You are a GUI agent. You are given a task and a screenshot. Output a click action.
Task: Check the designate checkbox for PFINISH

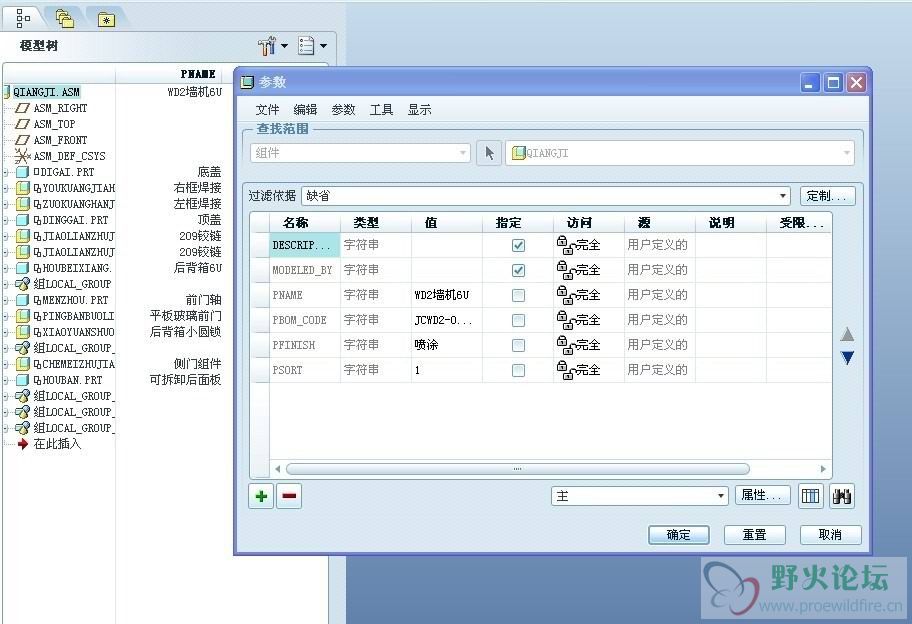pyautogui.click(x=518, y=345)
